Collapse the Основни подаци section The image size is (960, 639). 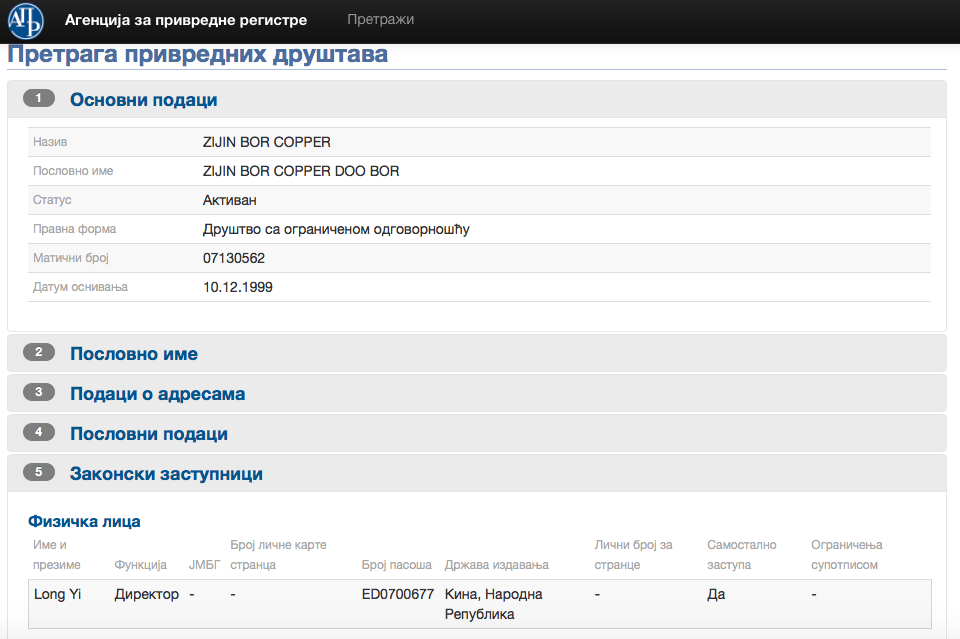pos(143,100)
